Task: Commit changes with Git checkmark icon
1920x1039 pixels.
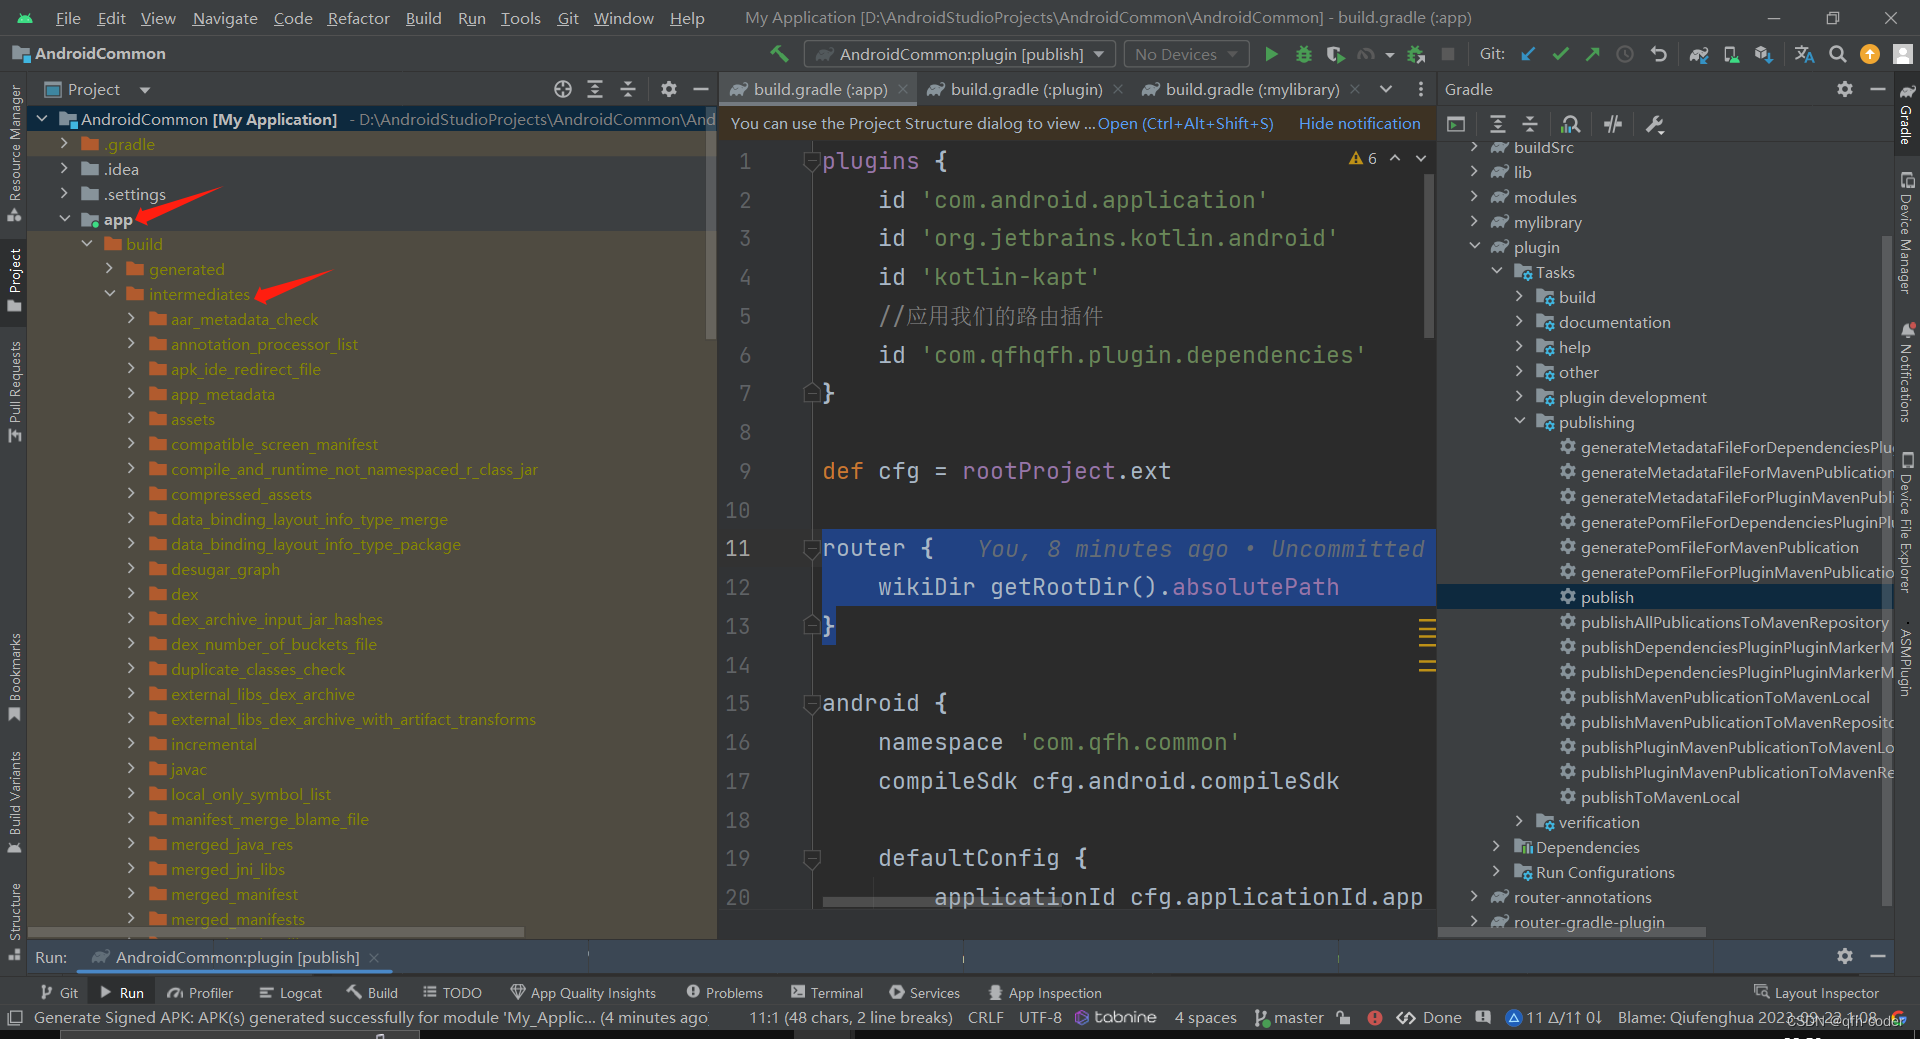Action: (x=1560, y=54)
